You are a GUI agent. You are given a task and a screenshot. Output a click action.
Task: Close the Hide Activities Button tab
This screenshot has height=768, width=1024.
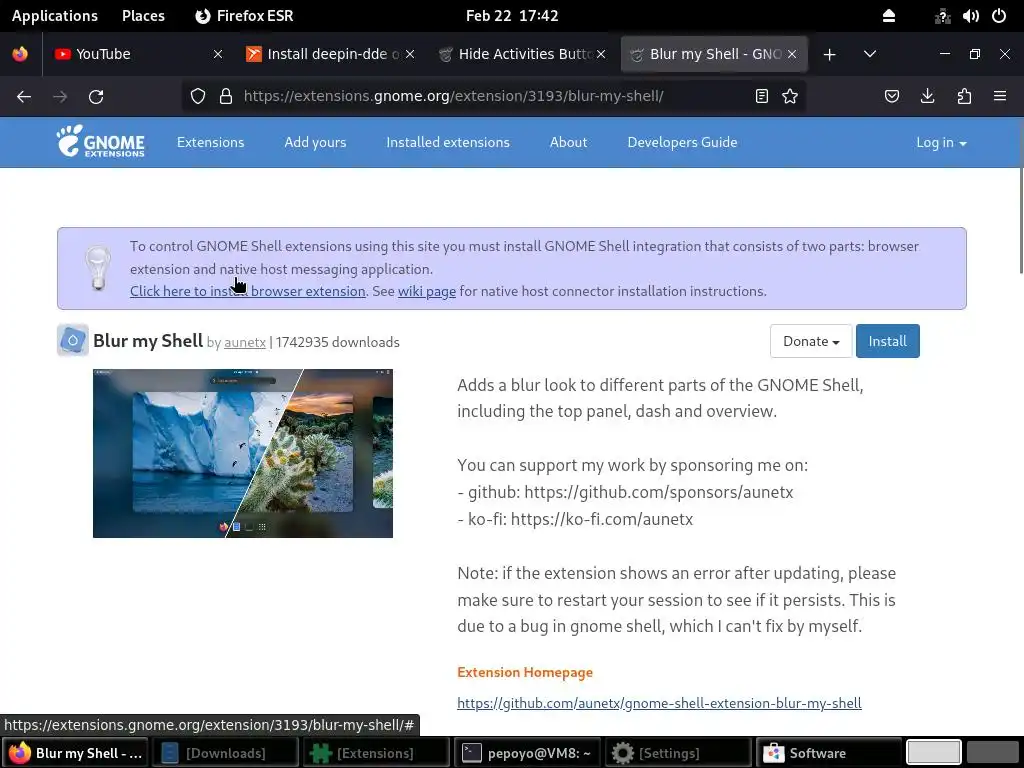tap(601, 54)
